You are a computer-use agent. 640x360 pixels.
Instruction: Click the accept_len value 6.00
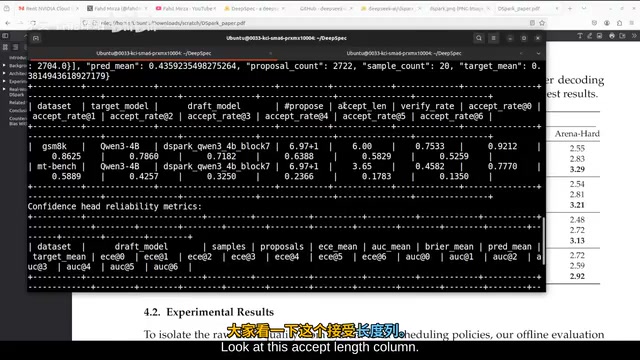tap(362, 146)
